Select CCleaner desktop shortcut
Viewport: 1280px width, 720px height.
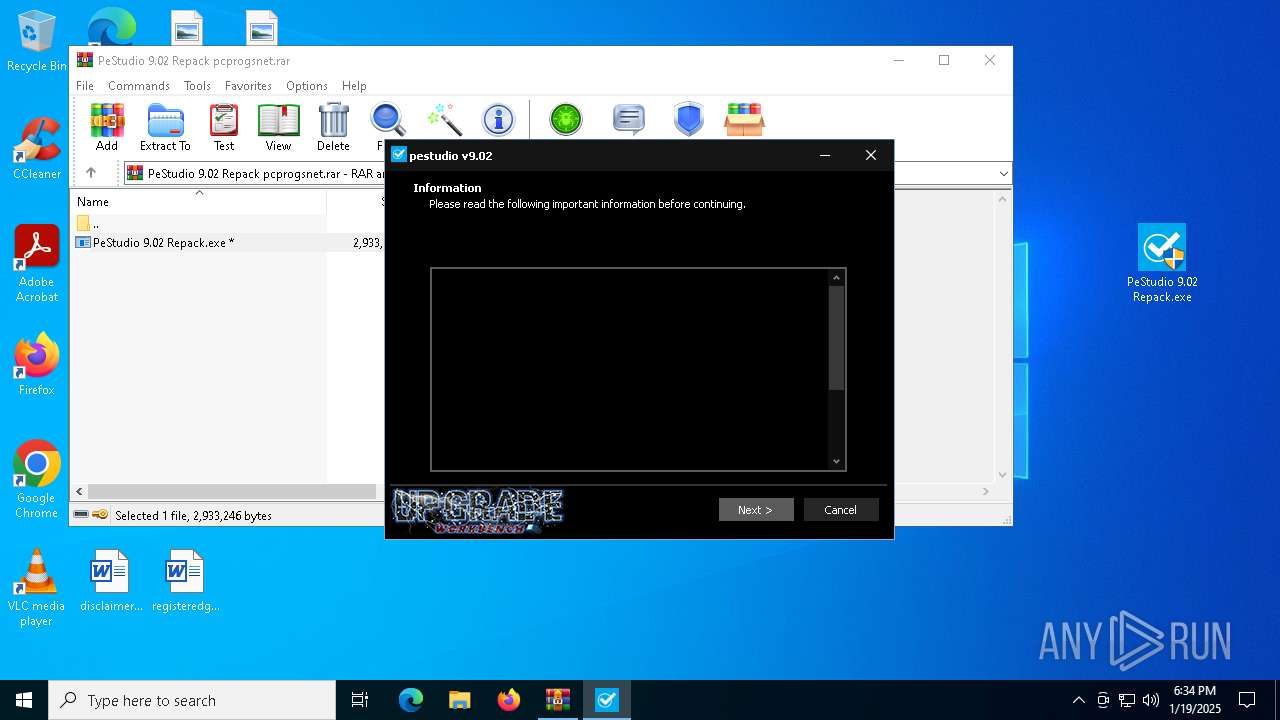37,148
